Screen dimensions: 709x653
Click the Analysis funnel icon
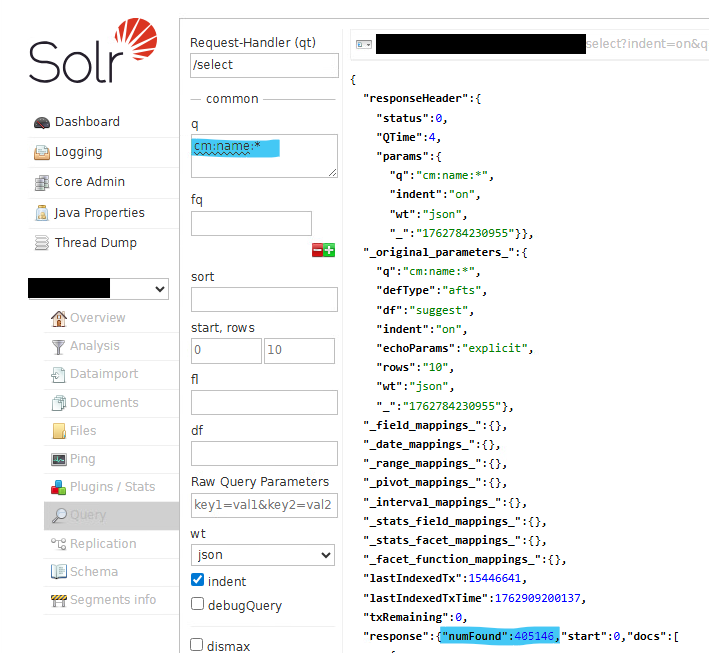pos(59,346)
